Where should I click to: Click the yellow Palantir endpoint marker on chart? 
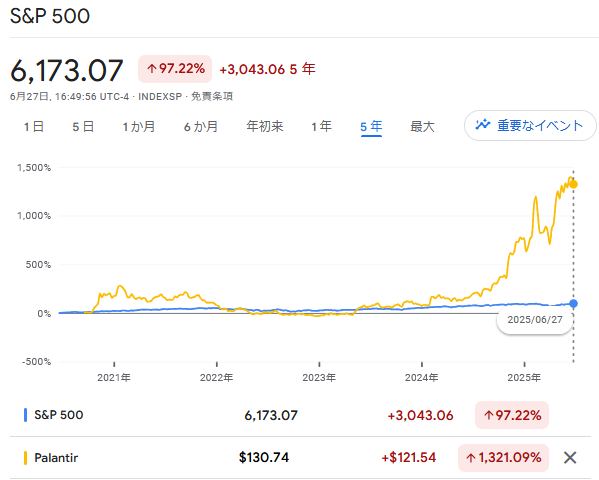pyautogui.click(x=573, y=185)
